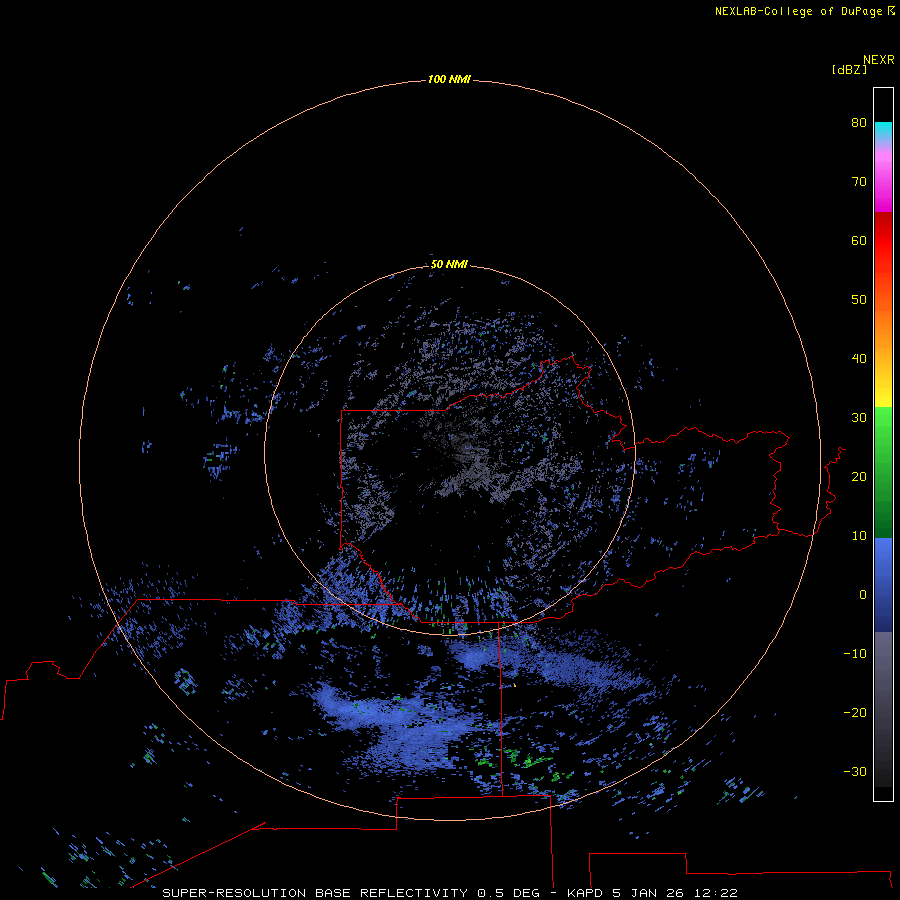Pick the cyan segment of the color bar
This screenshot has width=900, height=900.
(x=883, y=130)
